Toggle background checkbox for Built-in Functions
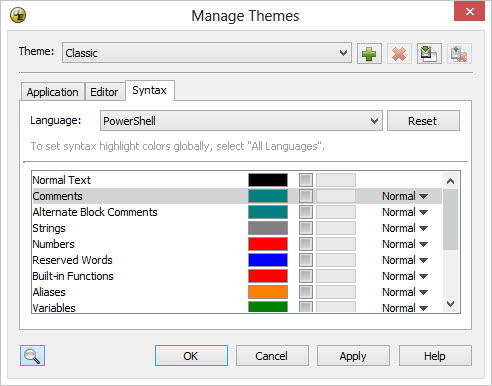 (x=306, y=276)
